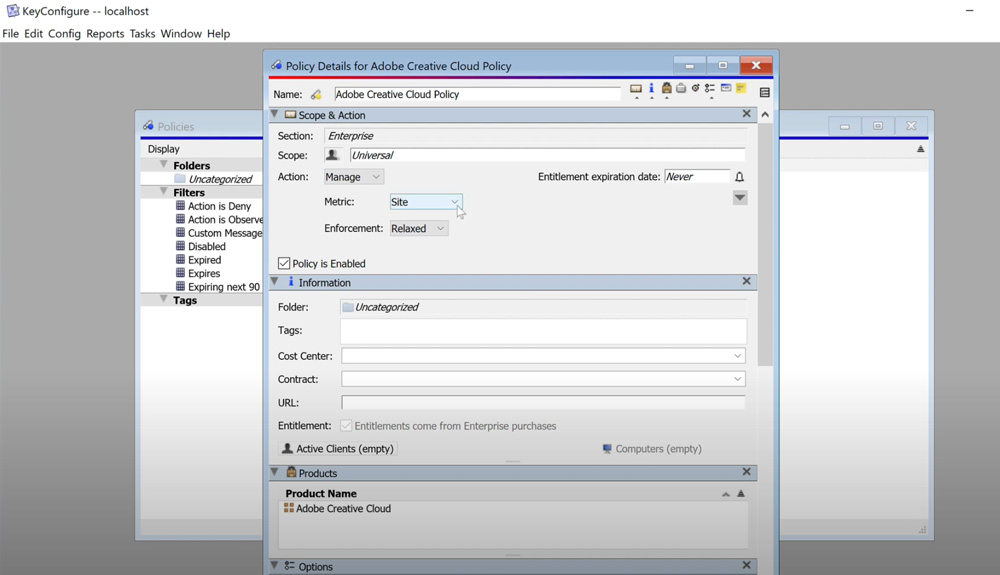Viewport: 1000px width, 575px height.
Task: Click the Entitlement expiration date field
Action: pyautogui.click(x=696, y=177)
